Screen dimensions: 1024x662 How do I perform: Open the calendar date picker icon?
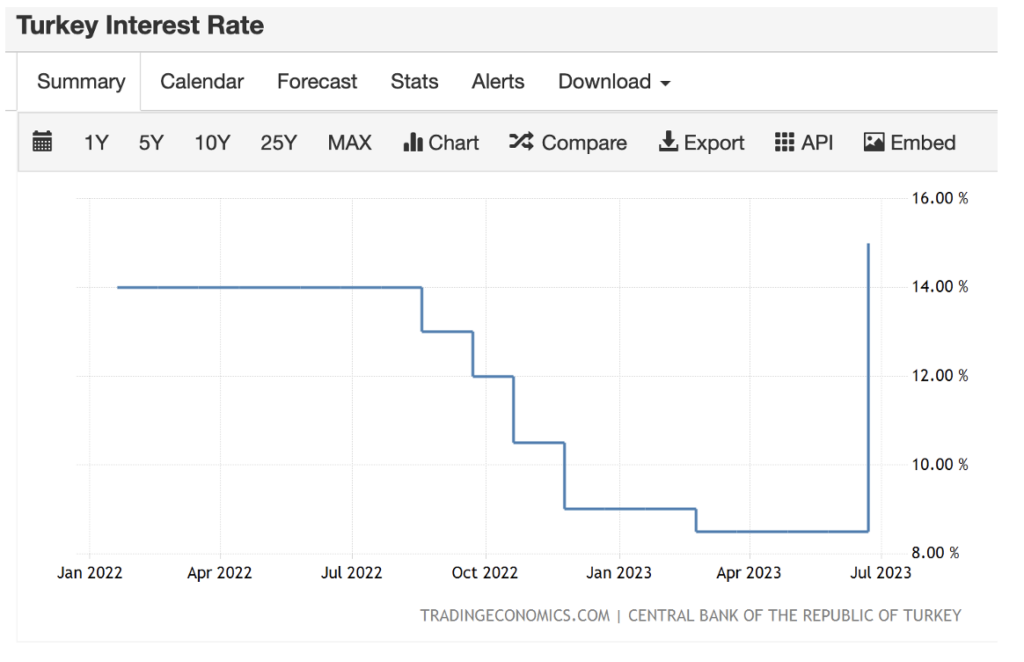tap(42, 142)
